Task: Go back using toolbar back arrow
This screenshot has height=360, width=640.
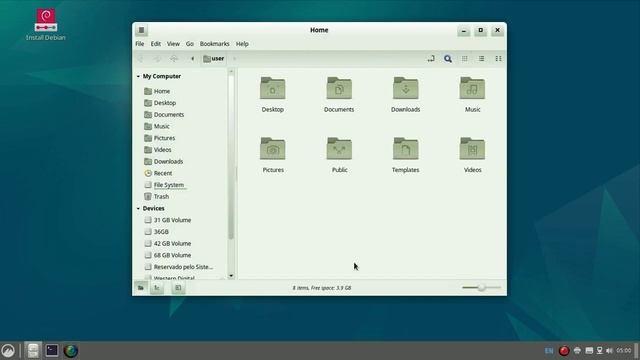Action: pyautogui.click(x=140, y=59)
